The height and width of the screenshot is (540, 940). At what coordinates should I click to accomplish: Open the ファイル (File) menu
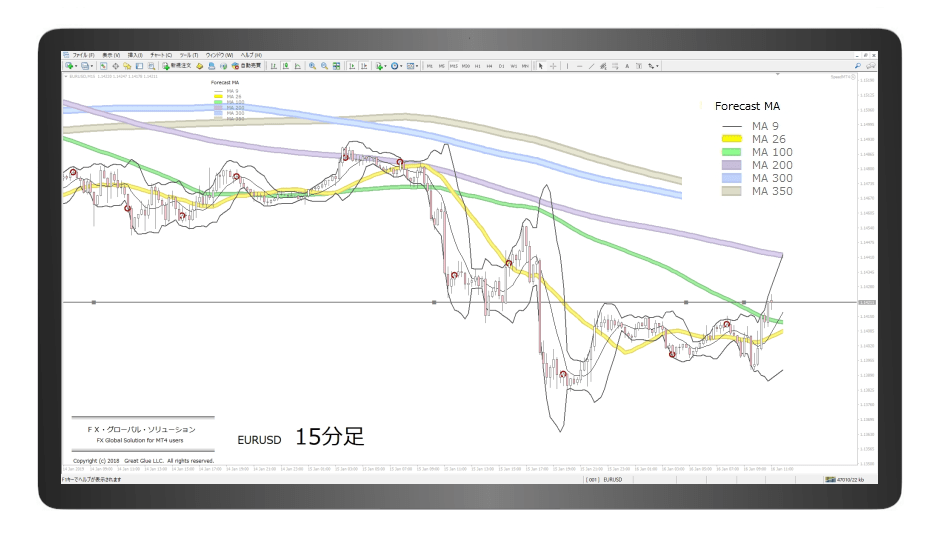(84, 55)
